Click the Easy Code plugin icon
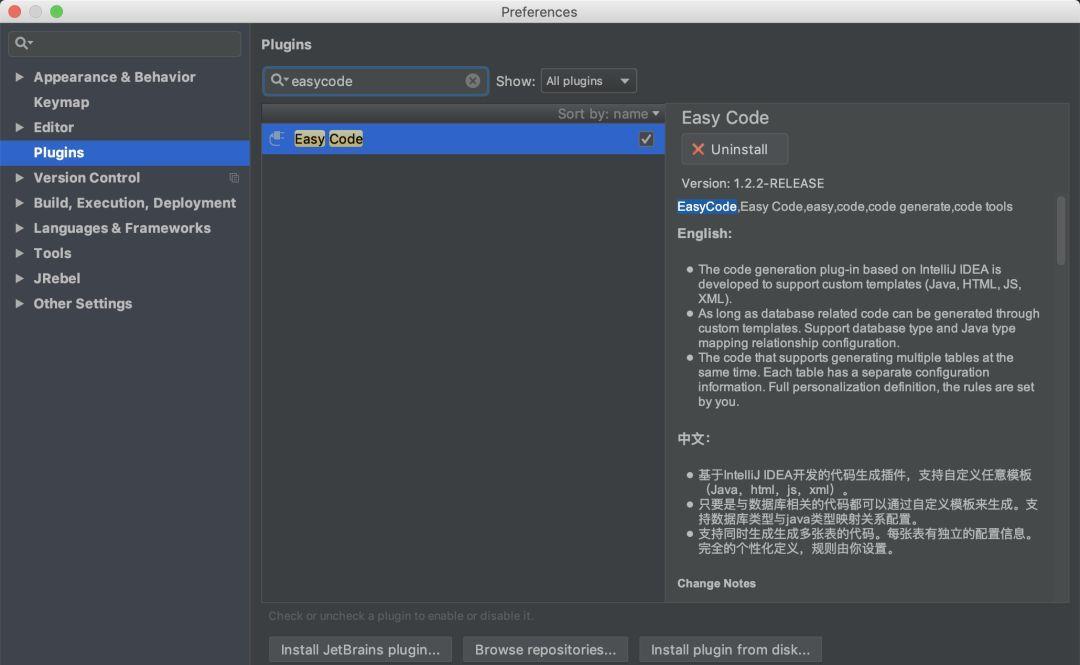Viewport: 1080px width, 665px height. click(x=277, y=139)
